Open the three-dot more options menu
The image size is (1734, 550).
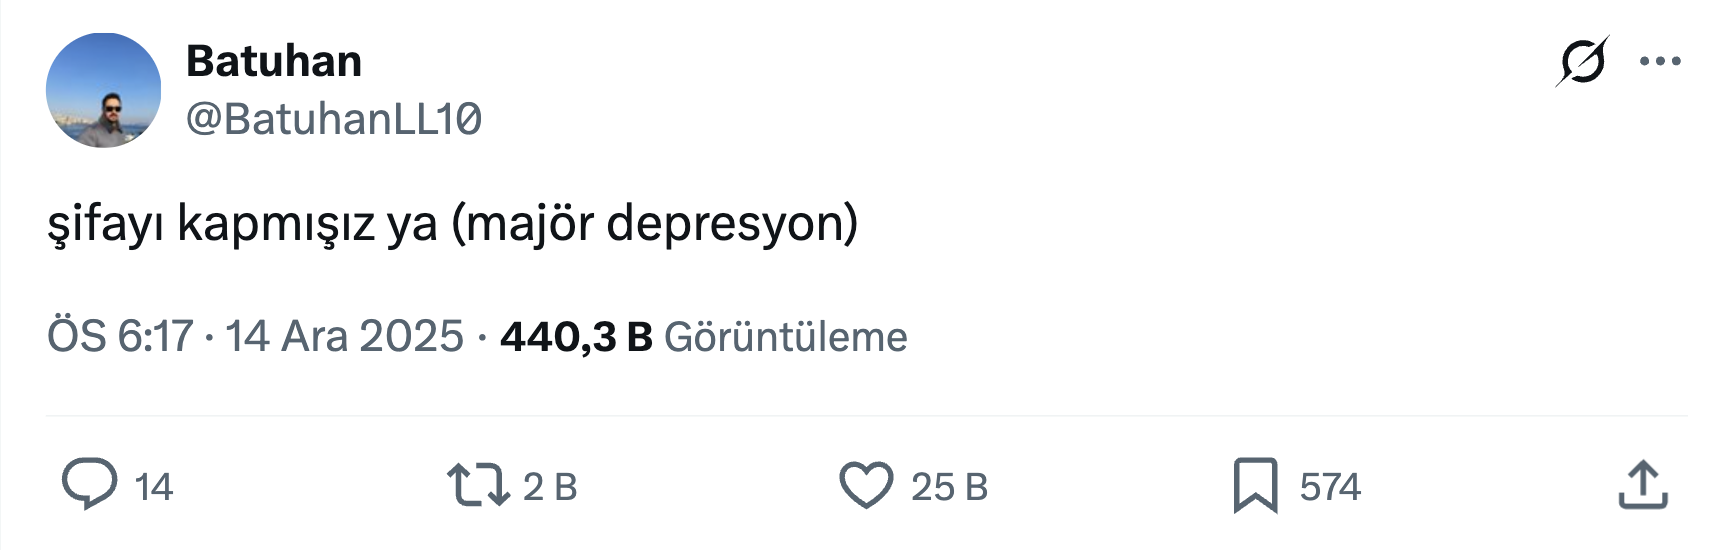click(x=1660, y=62)
